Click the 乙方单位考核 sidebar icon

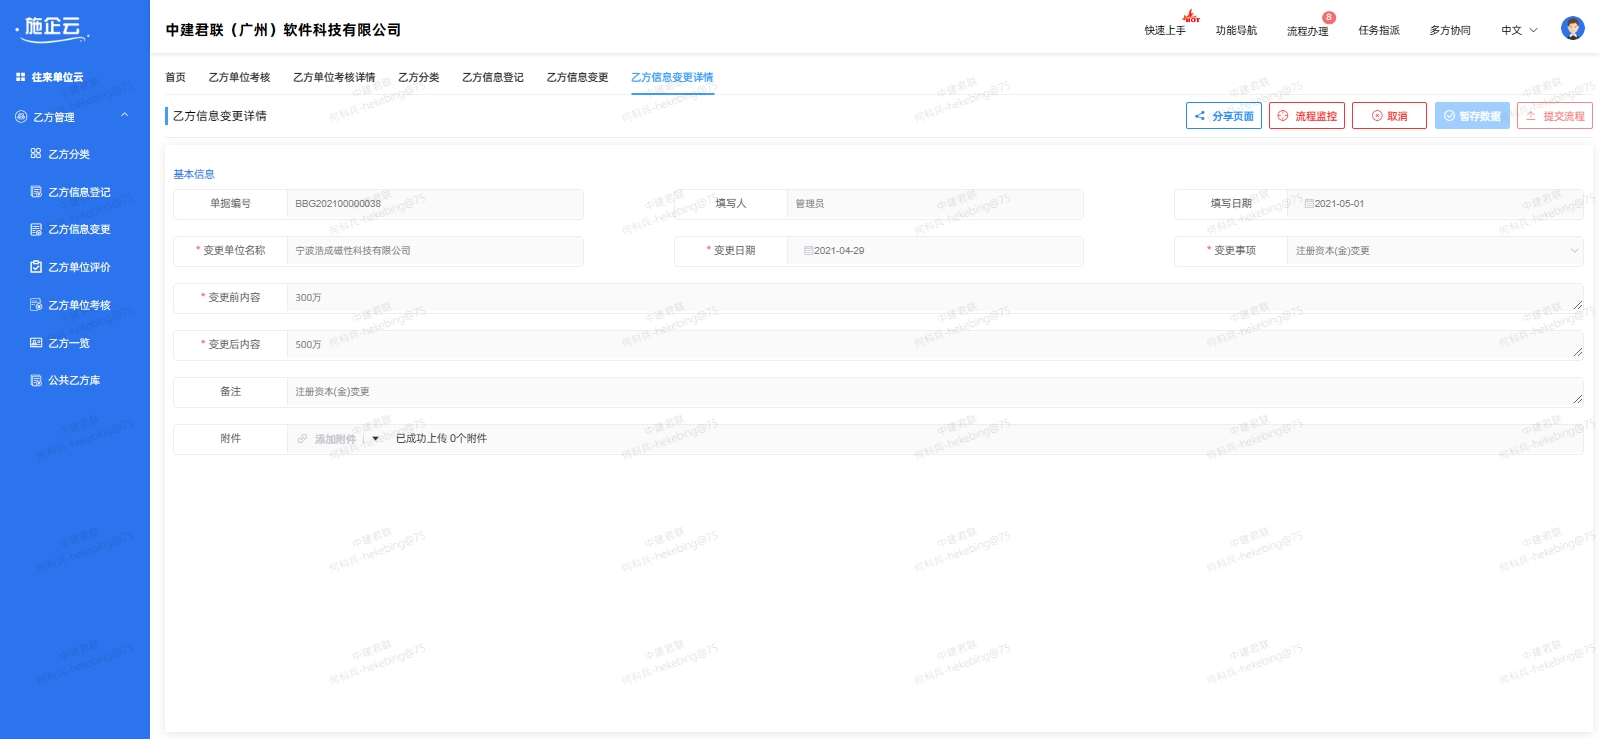pos(36,305)
